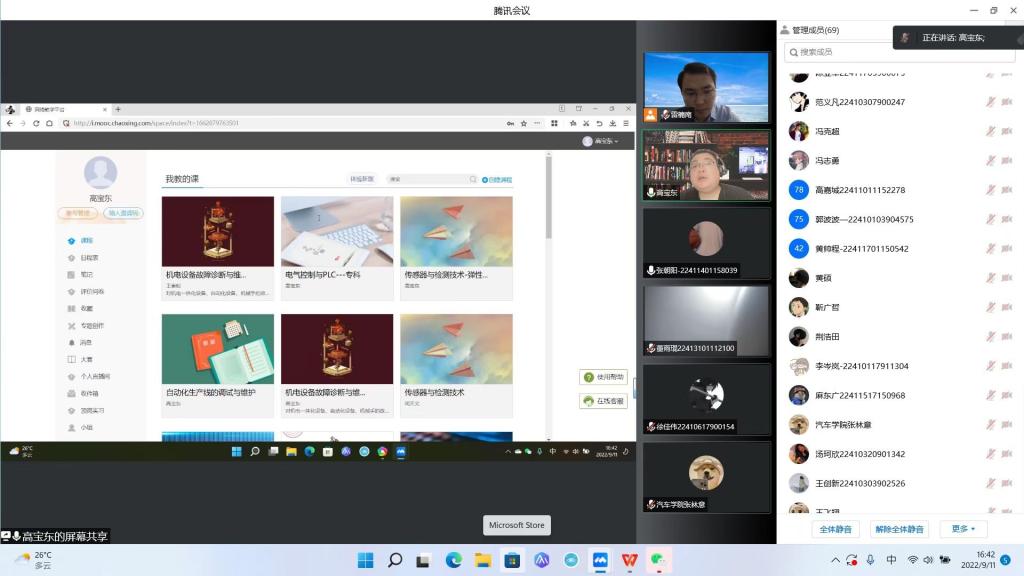
Task: Click the Tencent Meeting taskbar icon
Action: [x=600, y=560]
